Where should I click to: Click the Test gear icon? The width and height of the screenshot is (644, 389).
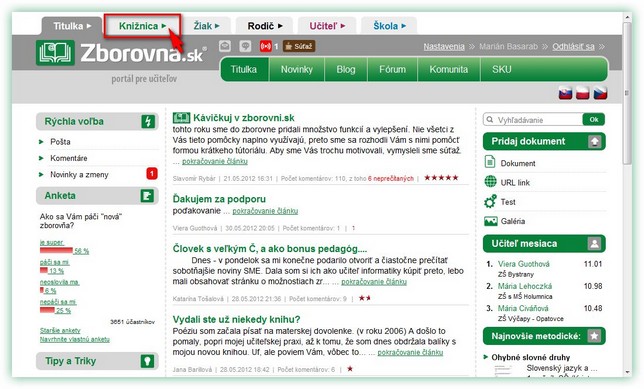click(490, 202)
